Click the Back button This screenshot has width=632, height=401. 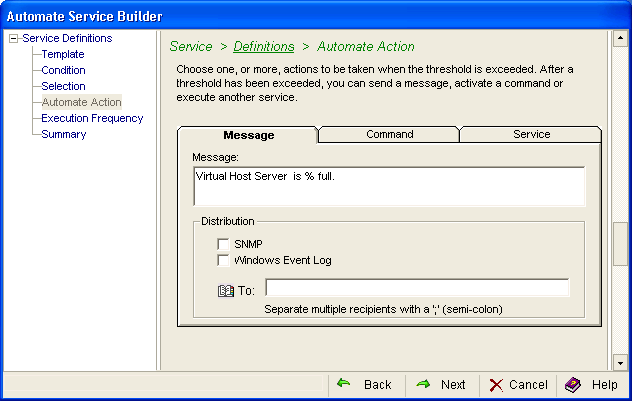point(365,385)
